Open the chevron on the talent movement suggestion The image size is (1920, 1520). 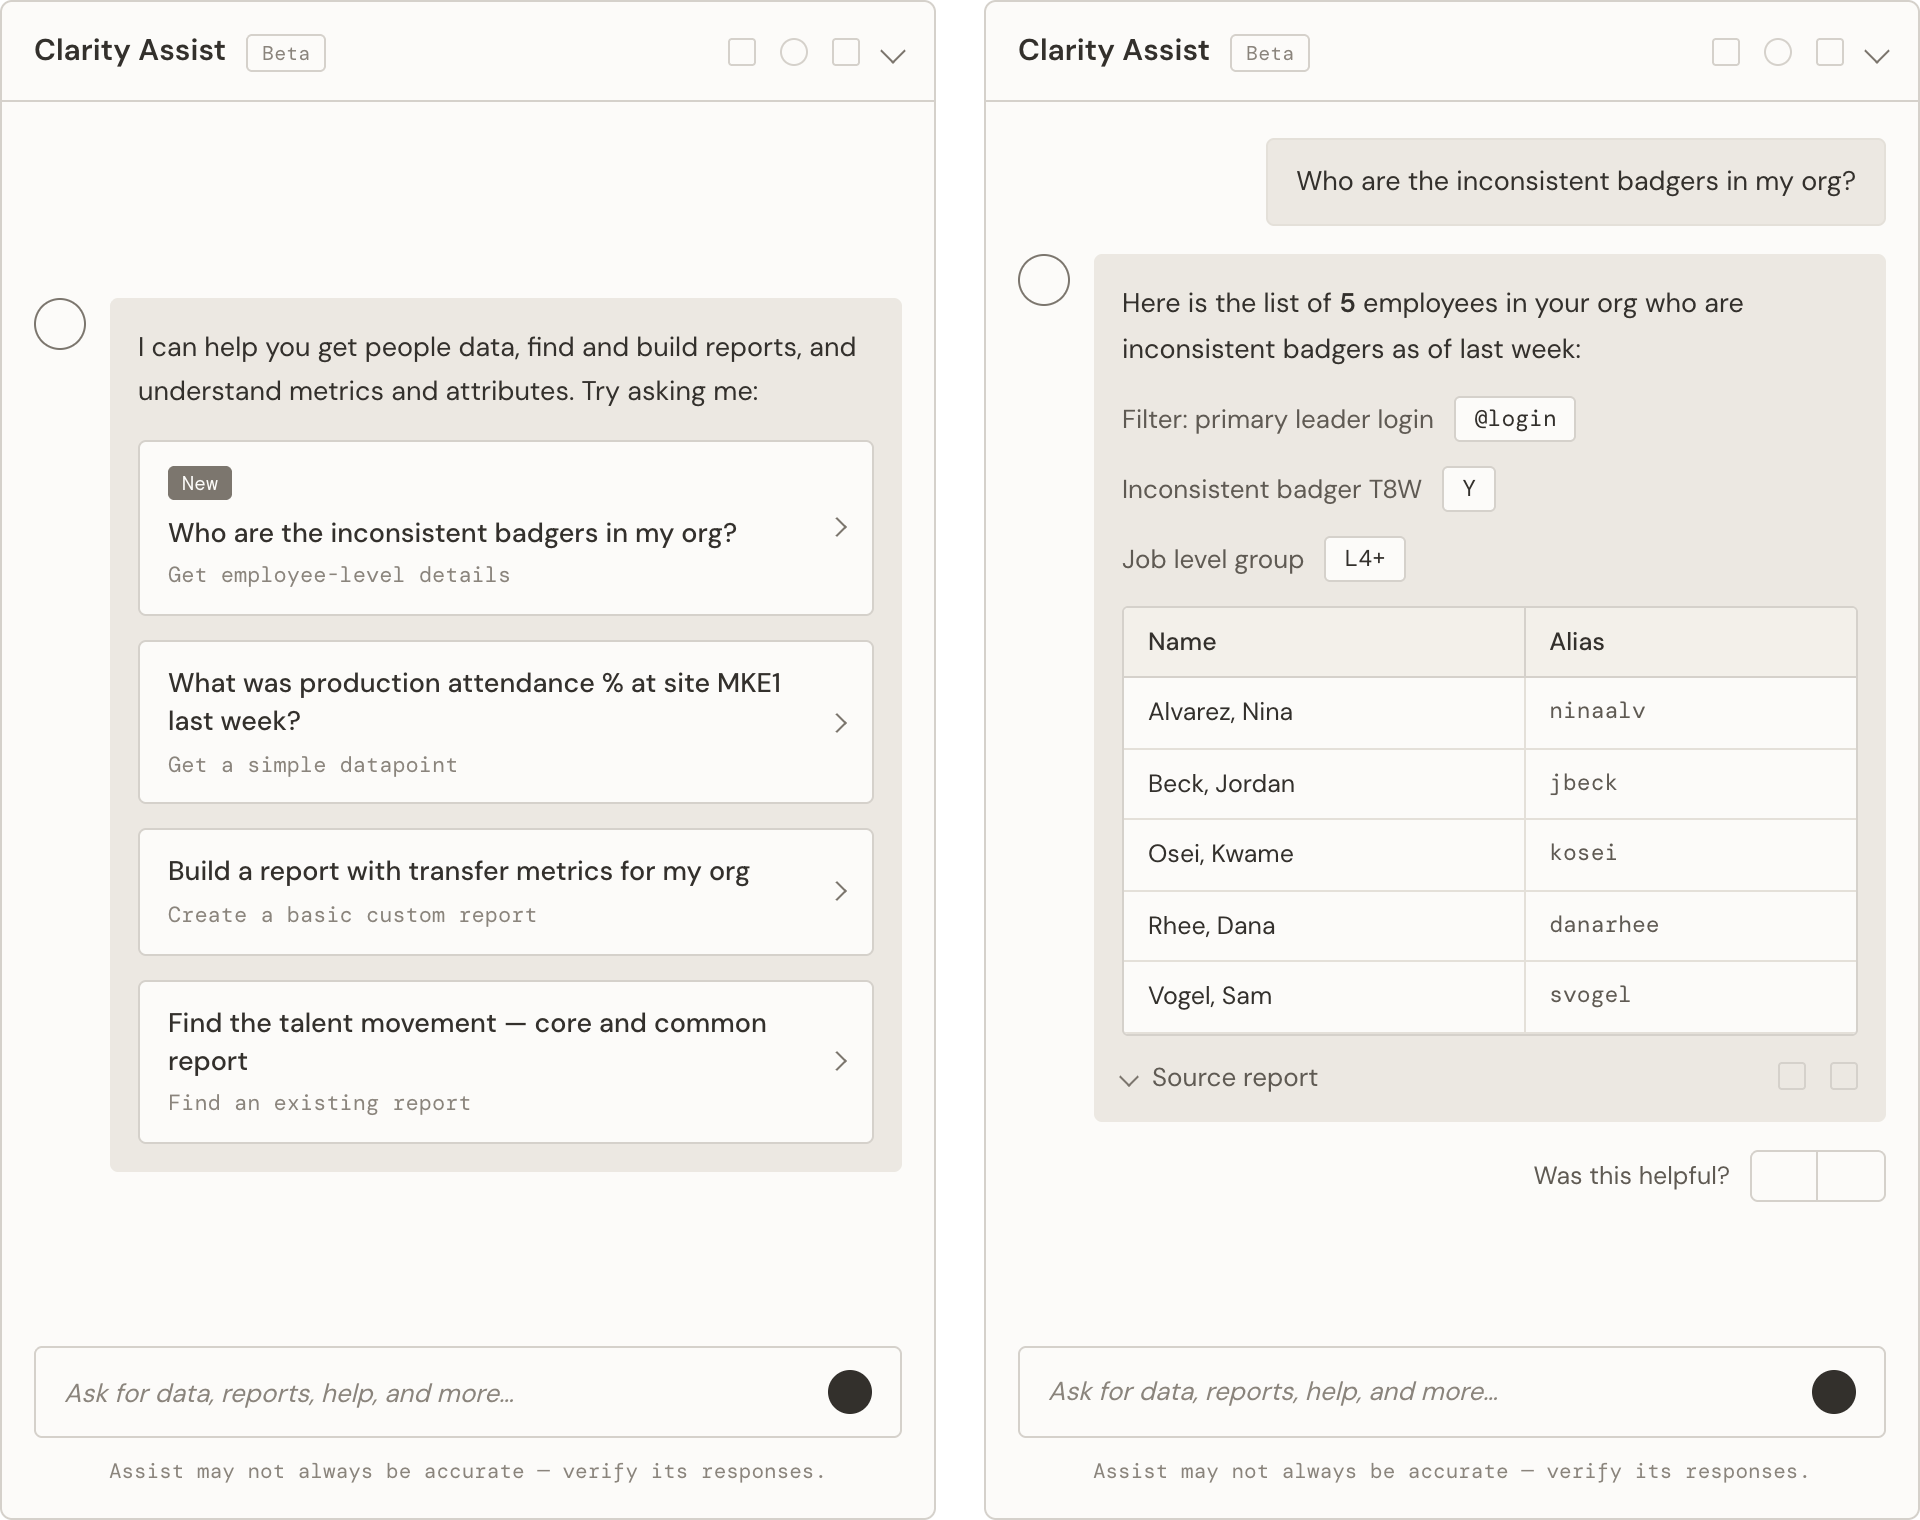pos(841,1061)
